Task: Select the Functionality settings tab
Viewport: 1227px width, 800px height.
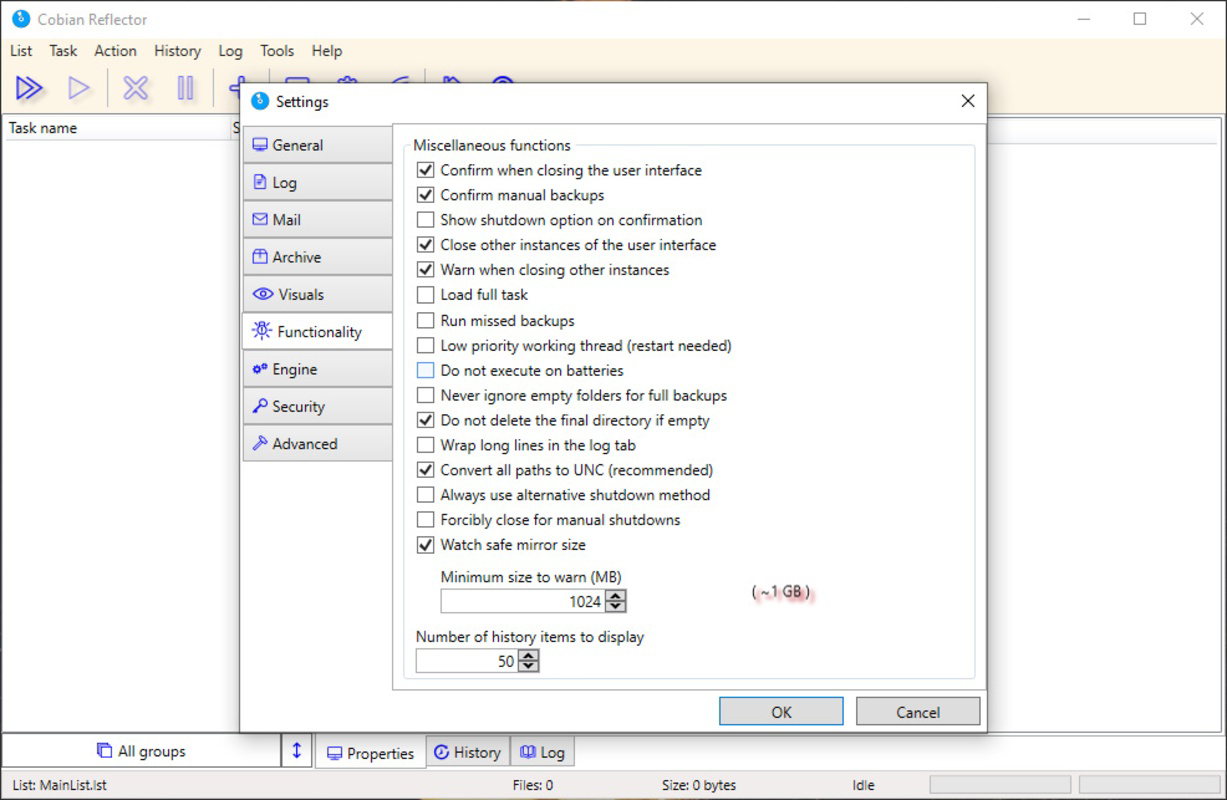Action: (x=317, y=332)
